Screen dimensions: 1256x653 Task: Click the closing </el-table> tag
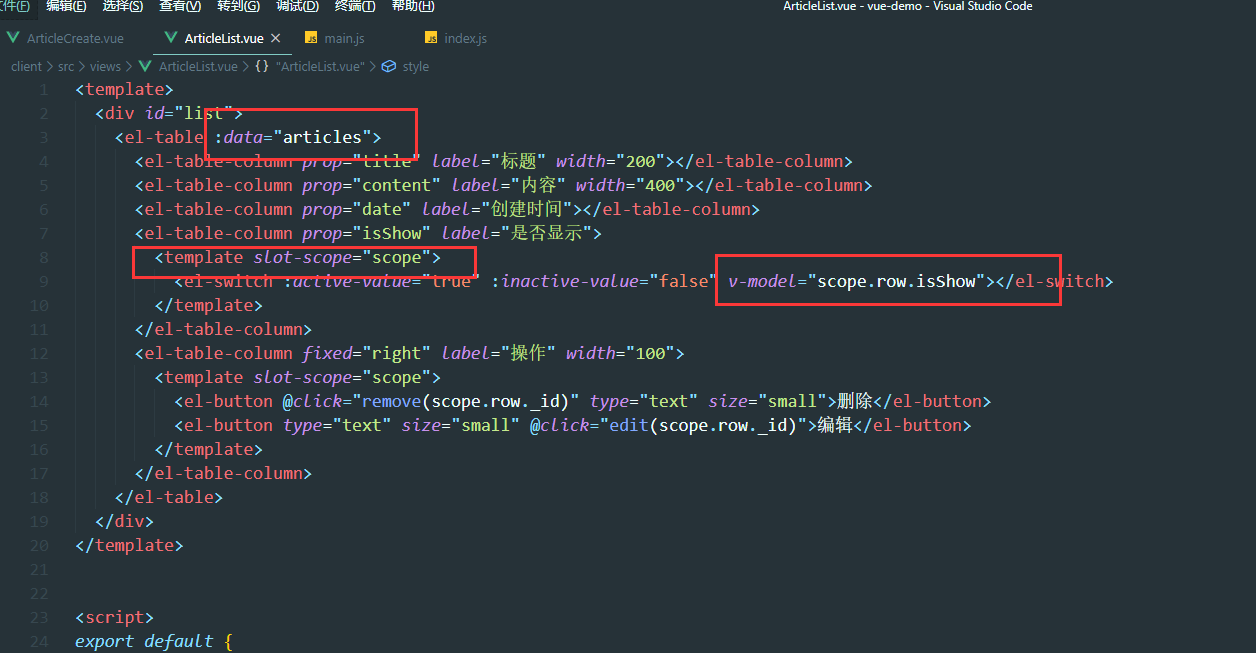pyautogui.click(x=169, y=497)
